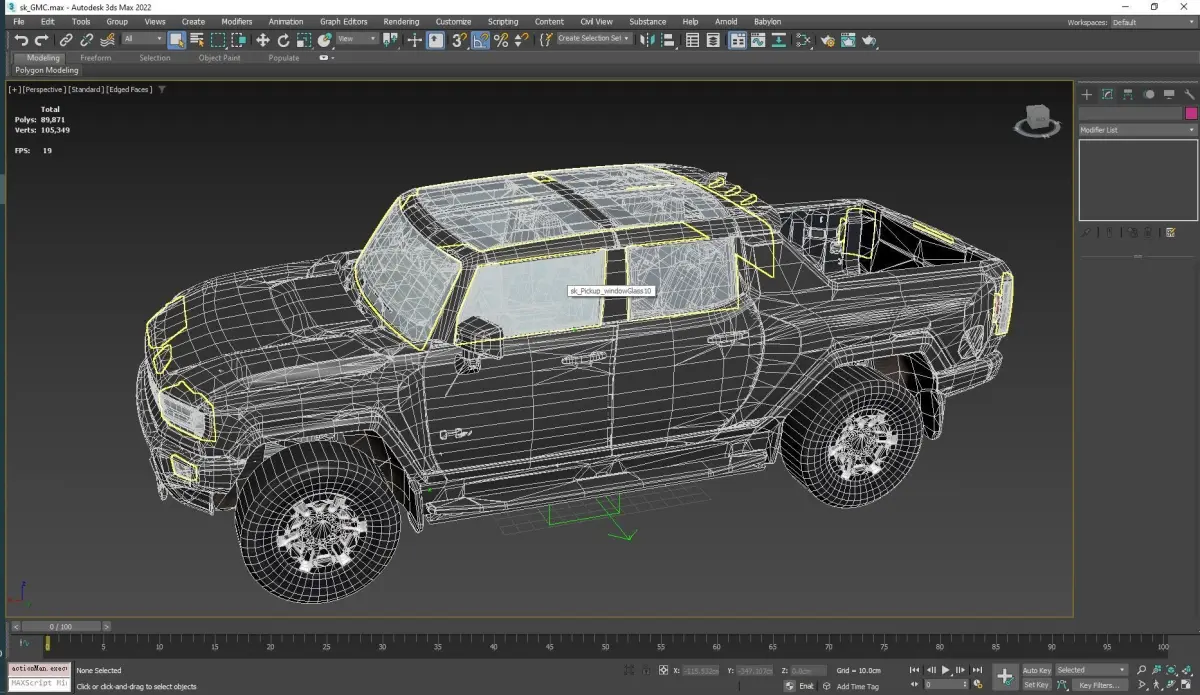The image size is (1200, 695).
Task: Click the Key Filters button
Action: (1099, 685)
